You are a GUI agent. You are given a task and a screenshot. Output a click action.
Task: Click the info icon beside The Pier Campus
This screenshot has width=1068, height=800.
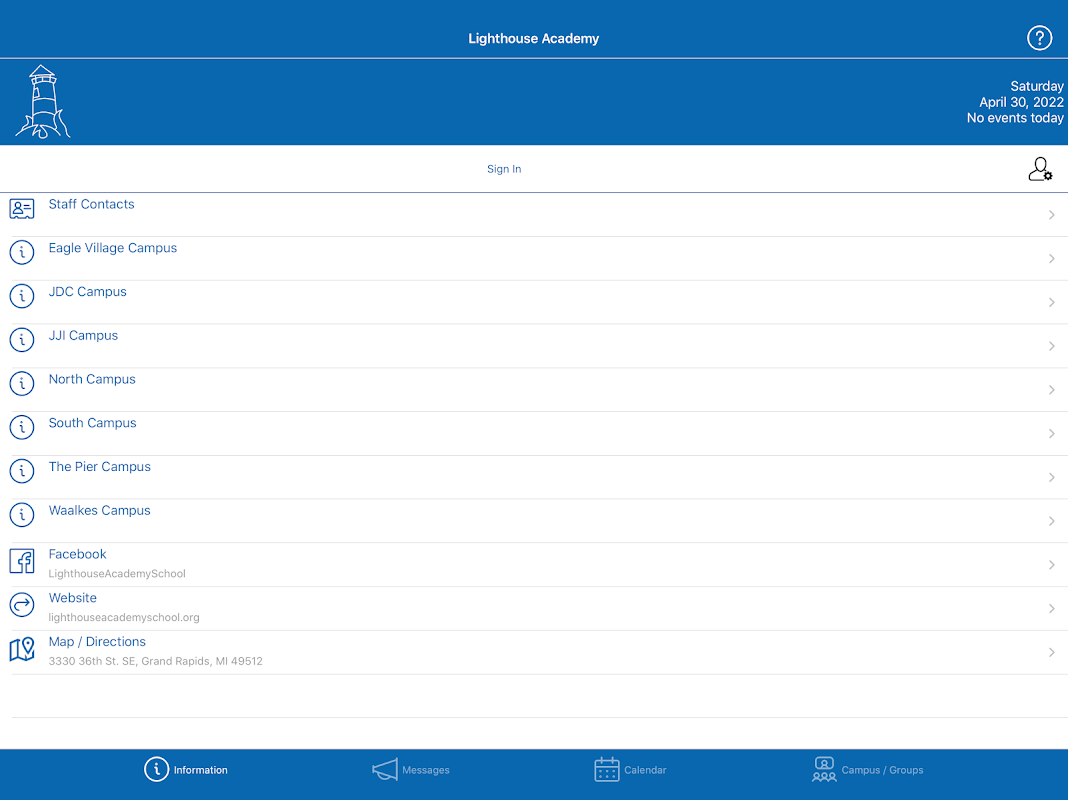point(22,470)
